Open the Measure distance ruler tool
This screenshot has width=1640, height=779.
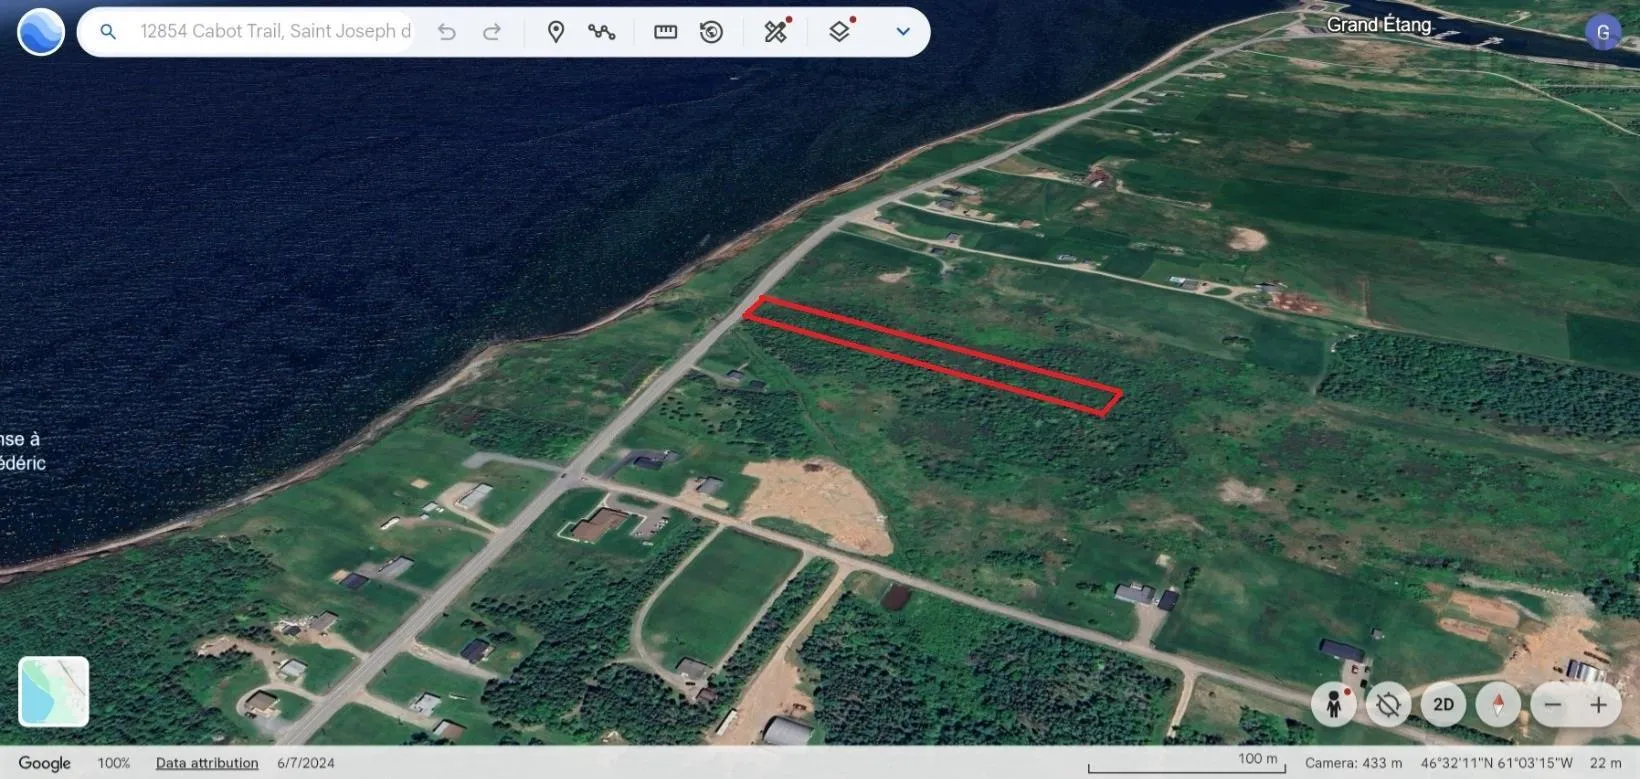[665, 32]
